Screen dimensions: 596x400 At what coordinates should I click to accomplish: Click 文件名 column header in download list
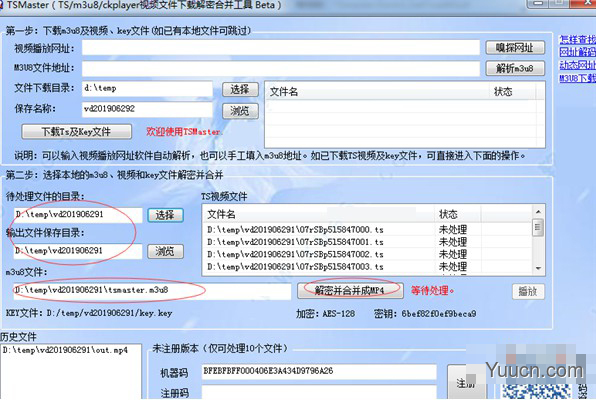(x=377, y=92)
